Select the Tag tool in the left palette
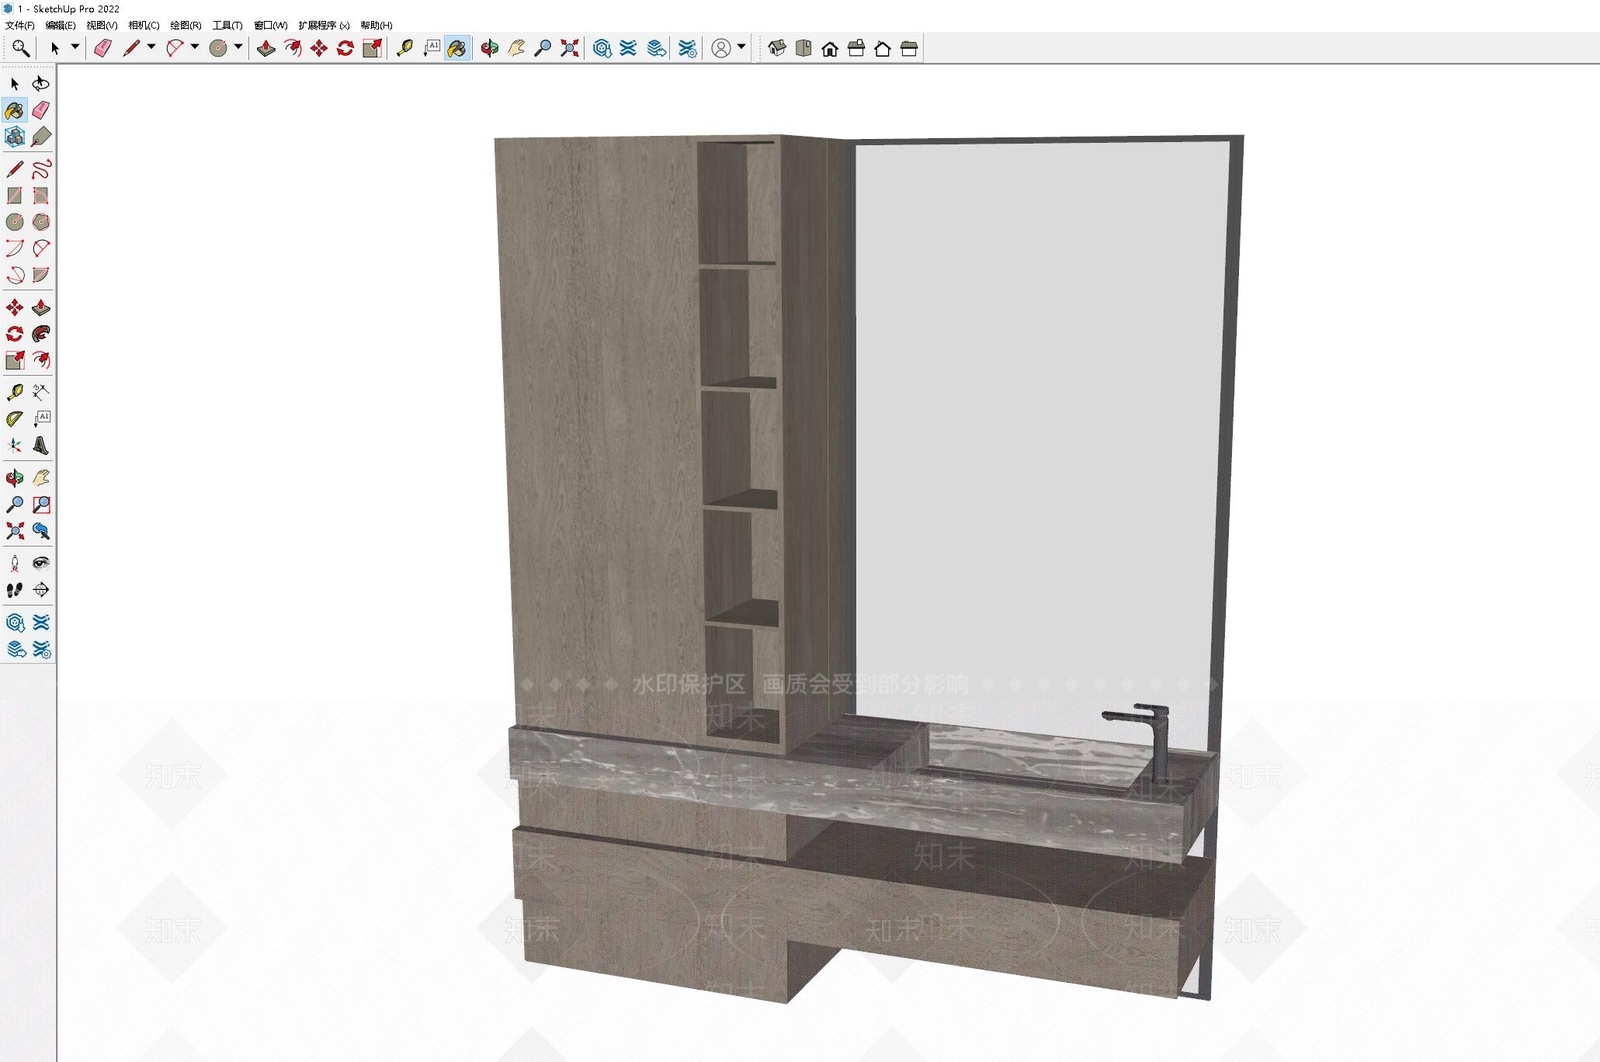 tap(41, 137)
